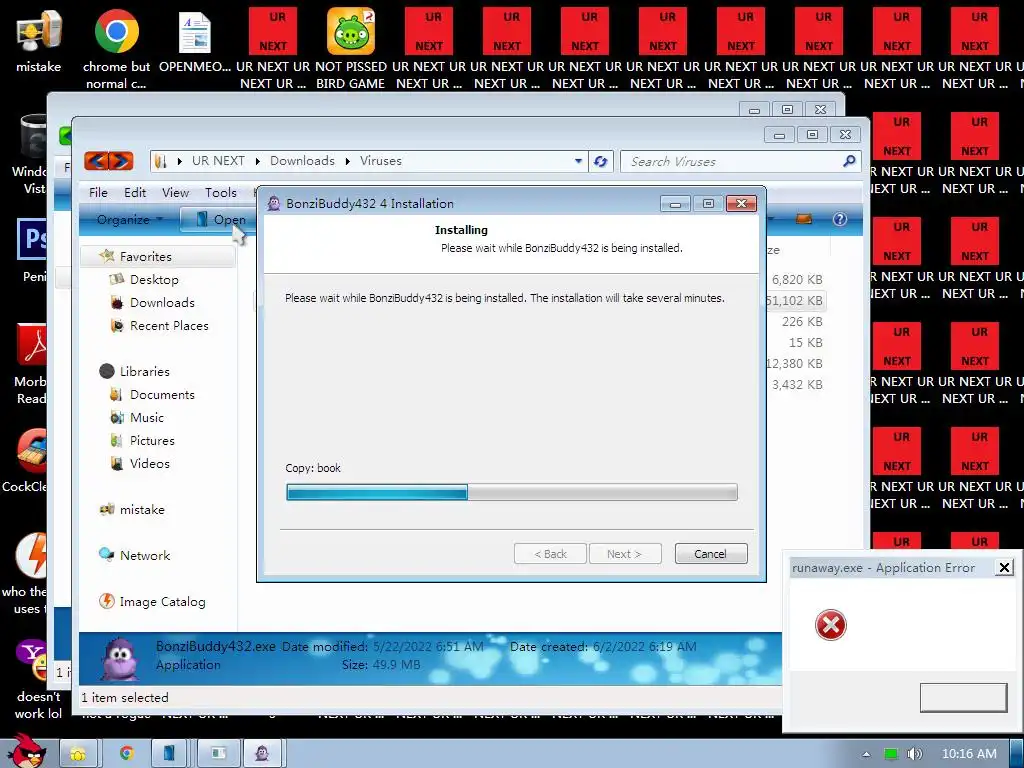Open the View menu
Viewport: 1024px width, 768px height.
[x=175, y=192]
